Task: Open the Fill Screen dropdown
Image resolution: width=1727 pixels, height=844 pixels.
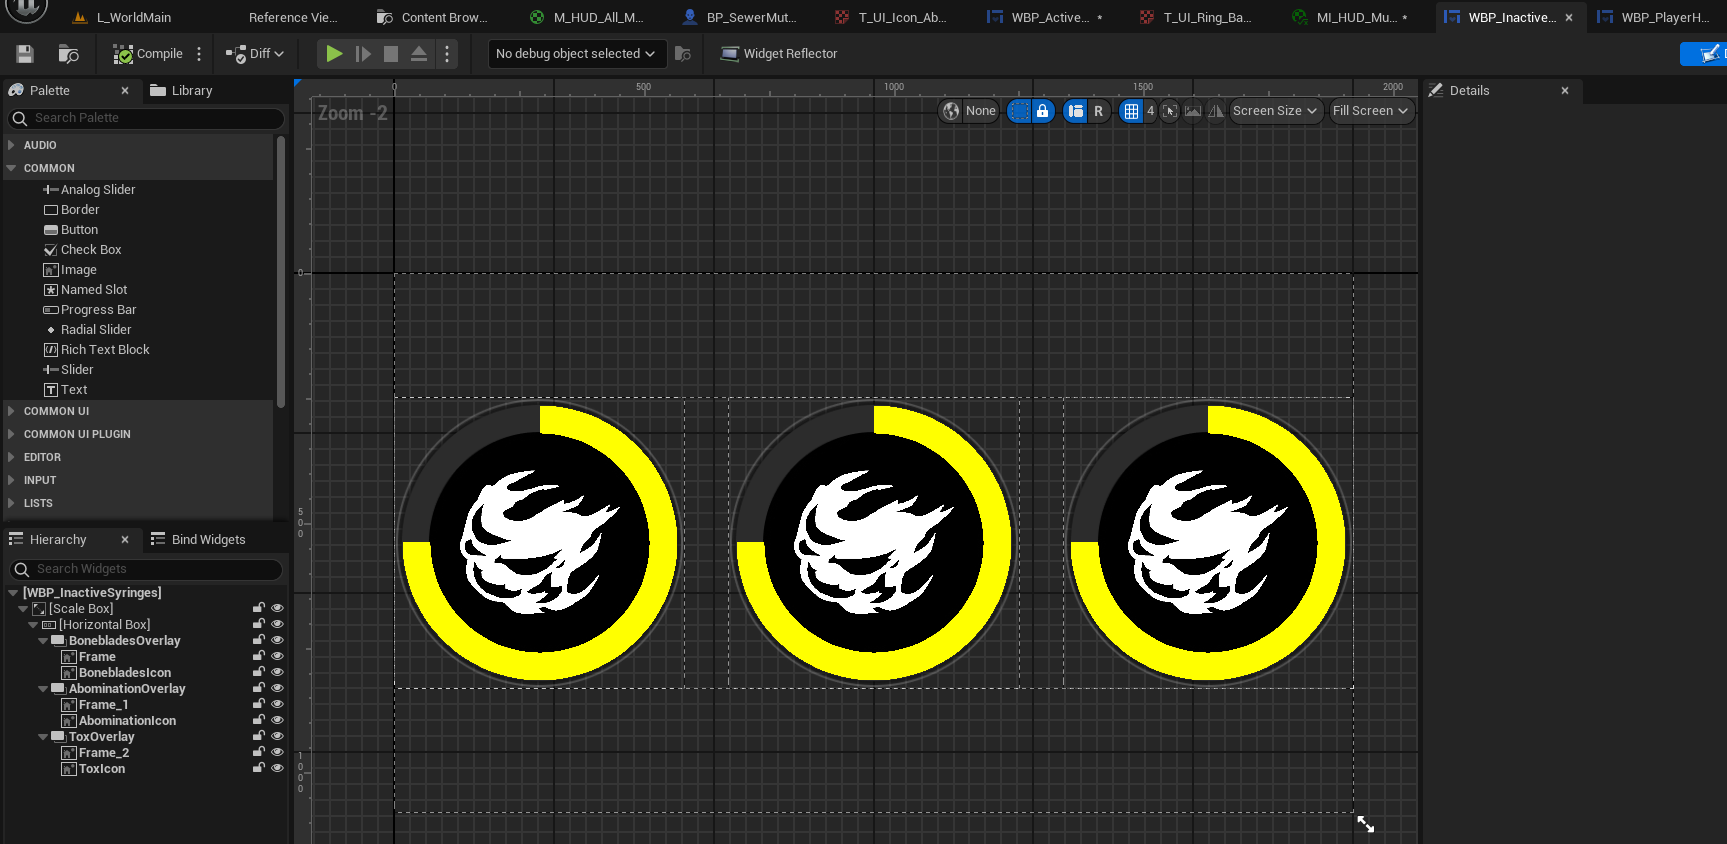Action: (1370, 111)
